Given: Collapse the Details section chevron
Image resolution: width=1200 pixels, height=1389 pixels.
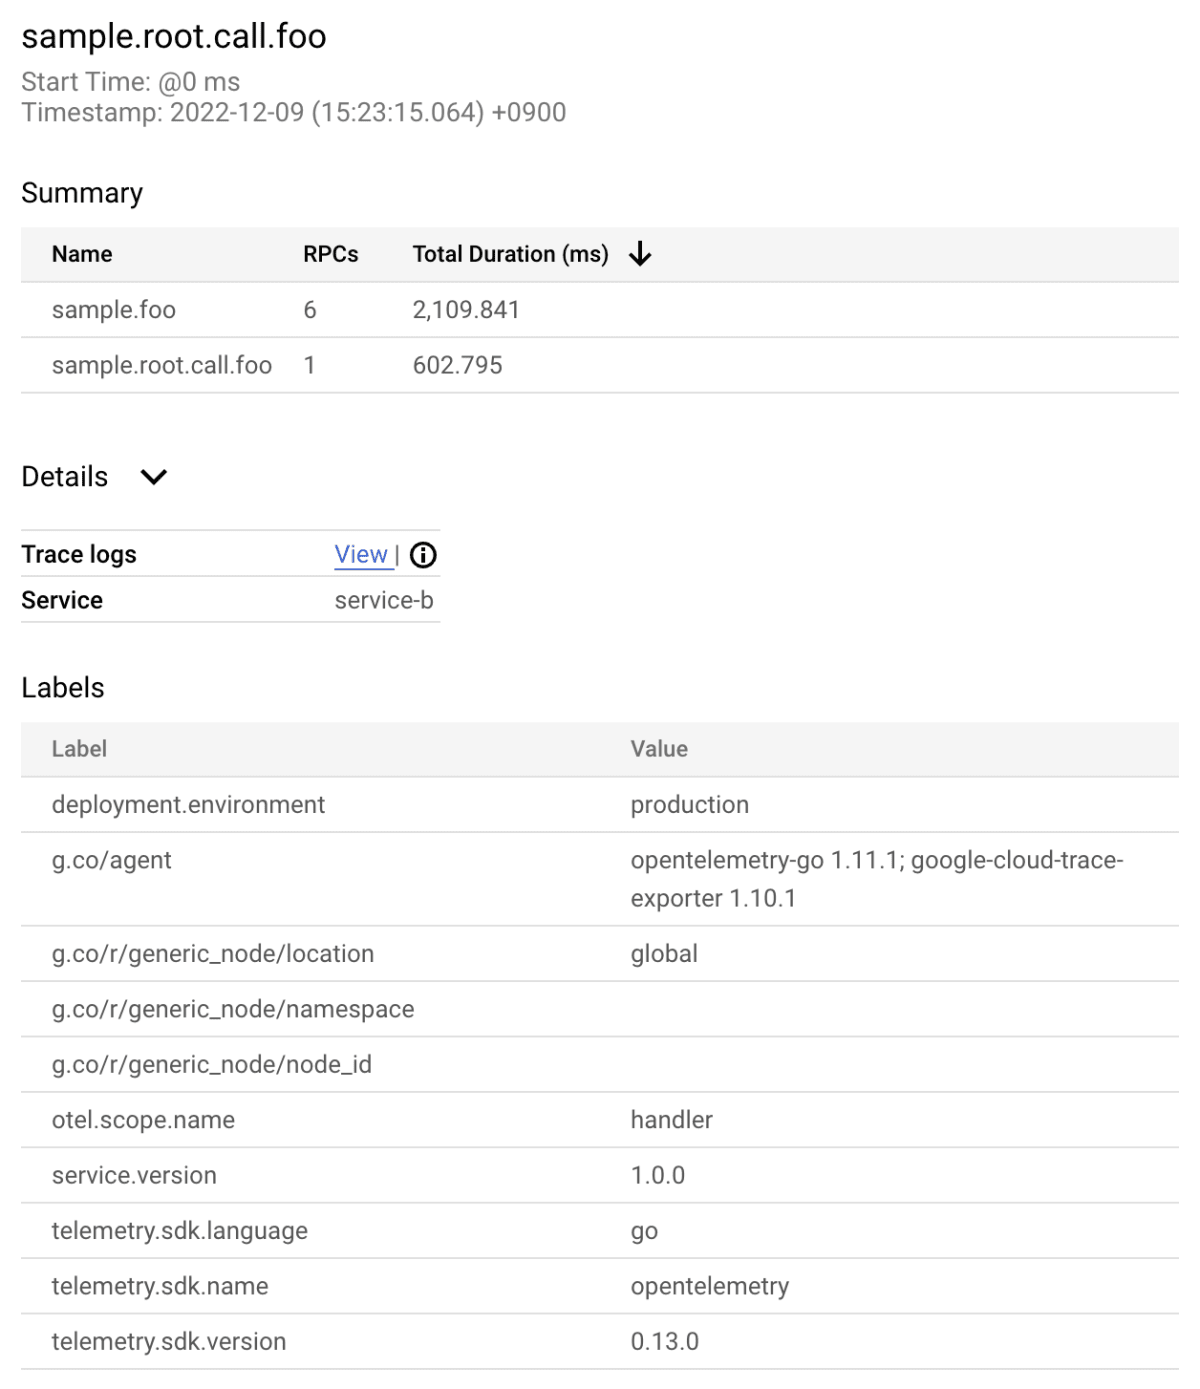Looking at the screenshot, I should [x=154, y=477].
